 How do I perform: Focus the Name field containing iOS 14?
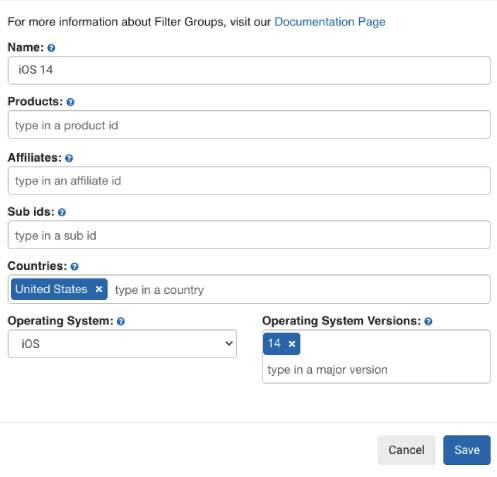(249, 70)
